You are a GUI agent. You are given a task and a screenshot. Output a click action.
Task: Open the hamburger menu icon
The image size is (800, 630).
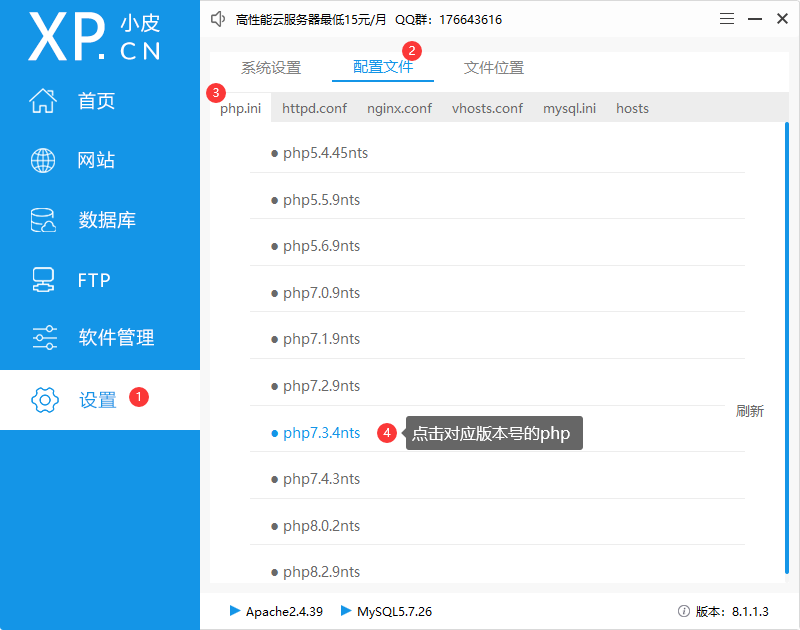pyautogui.click(x=727, y=19)
